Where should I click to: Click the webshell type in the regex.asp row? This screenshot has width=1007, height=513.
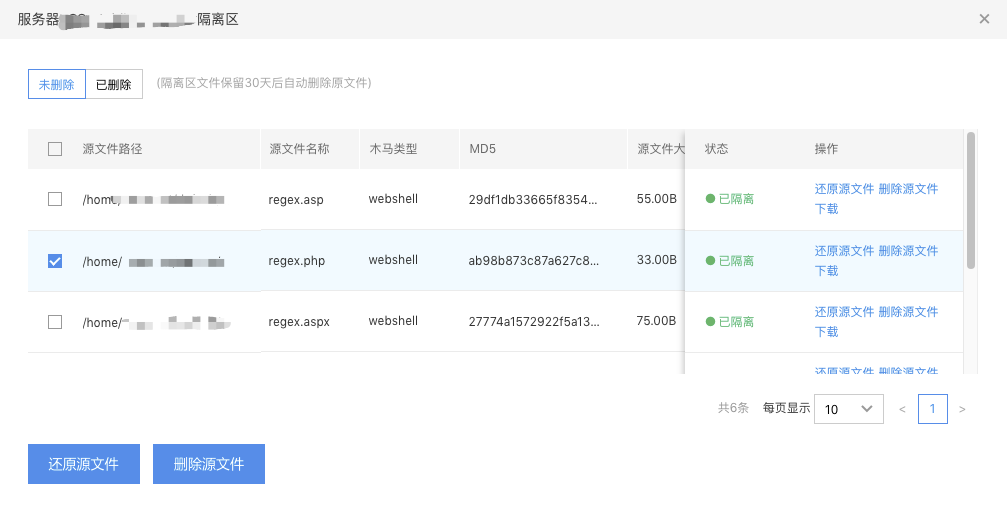tap(393, 199)
